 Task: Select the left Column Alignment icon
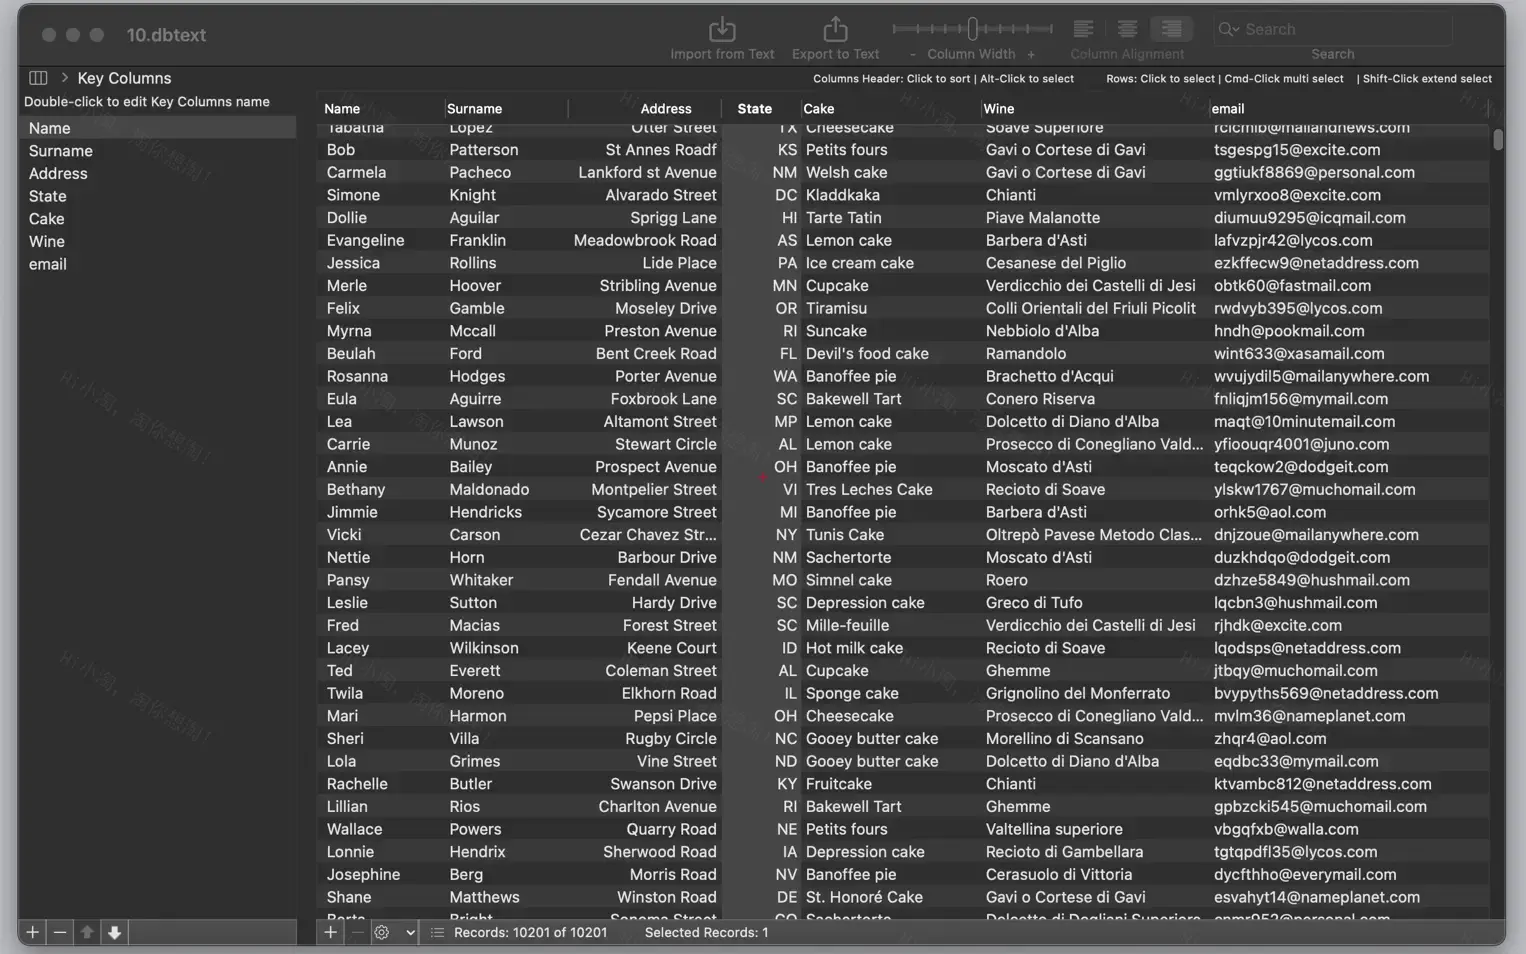[x=1081, y=29]
